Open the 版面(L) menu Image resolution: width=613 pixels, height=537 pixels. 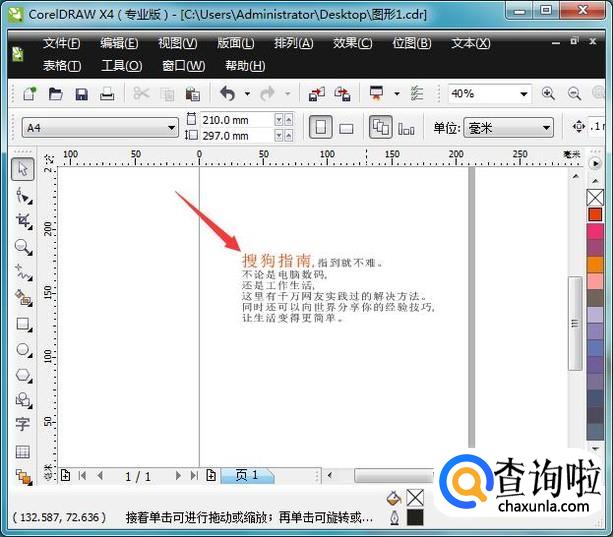tap(235, 43)
